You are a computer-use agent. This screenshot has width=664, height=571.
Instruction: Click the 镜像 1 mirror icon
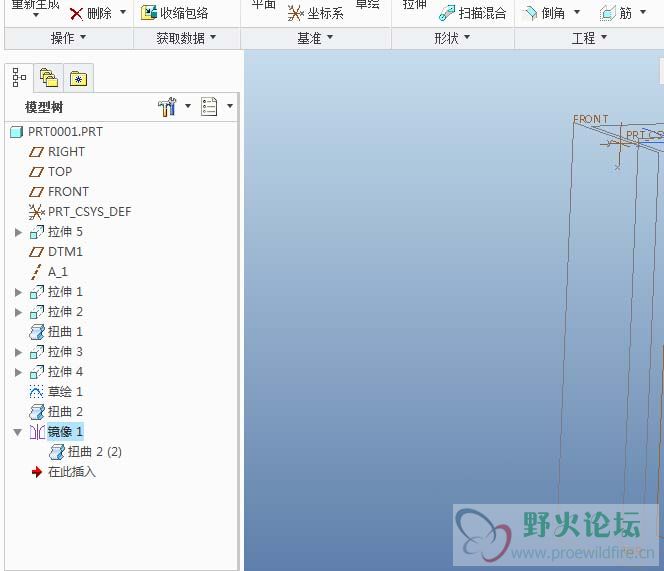click(x=37, y=432)
